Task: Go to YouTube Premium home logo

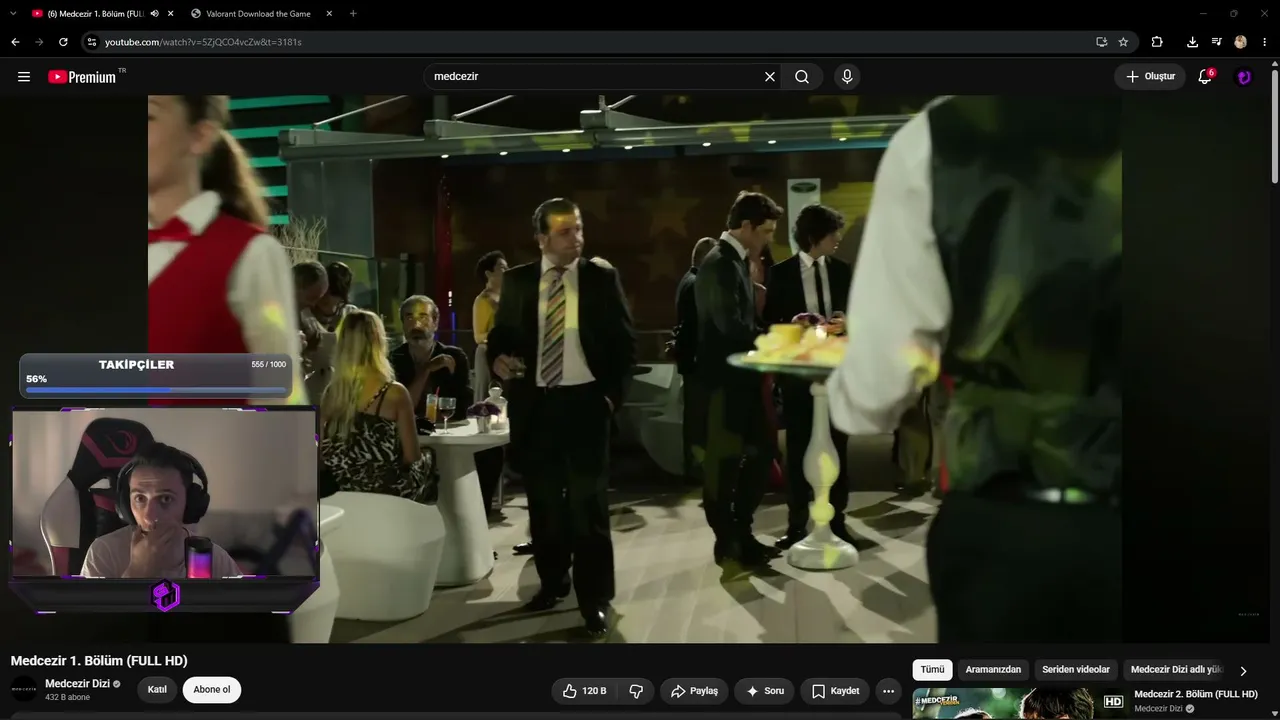Action: click(82, 77)
